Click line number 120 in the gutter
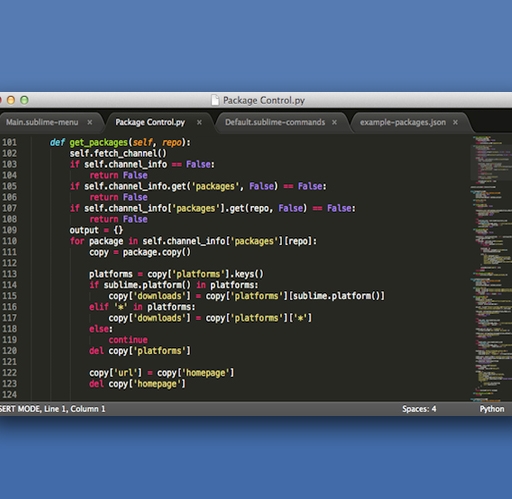Viewport: 512px width, 499px height. click(x=9, y=351)
